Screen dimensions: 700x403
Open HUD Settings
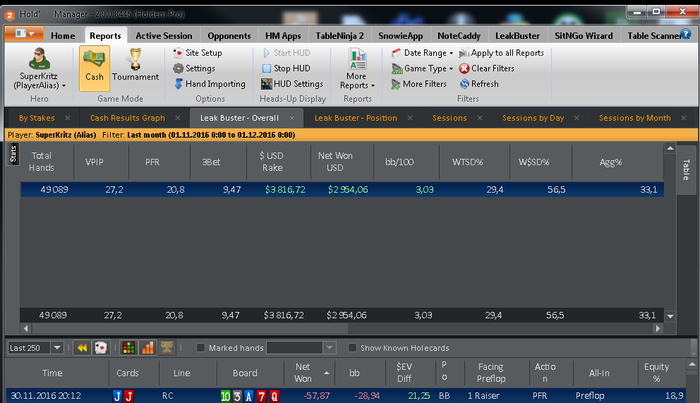[292, 84]
